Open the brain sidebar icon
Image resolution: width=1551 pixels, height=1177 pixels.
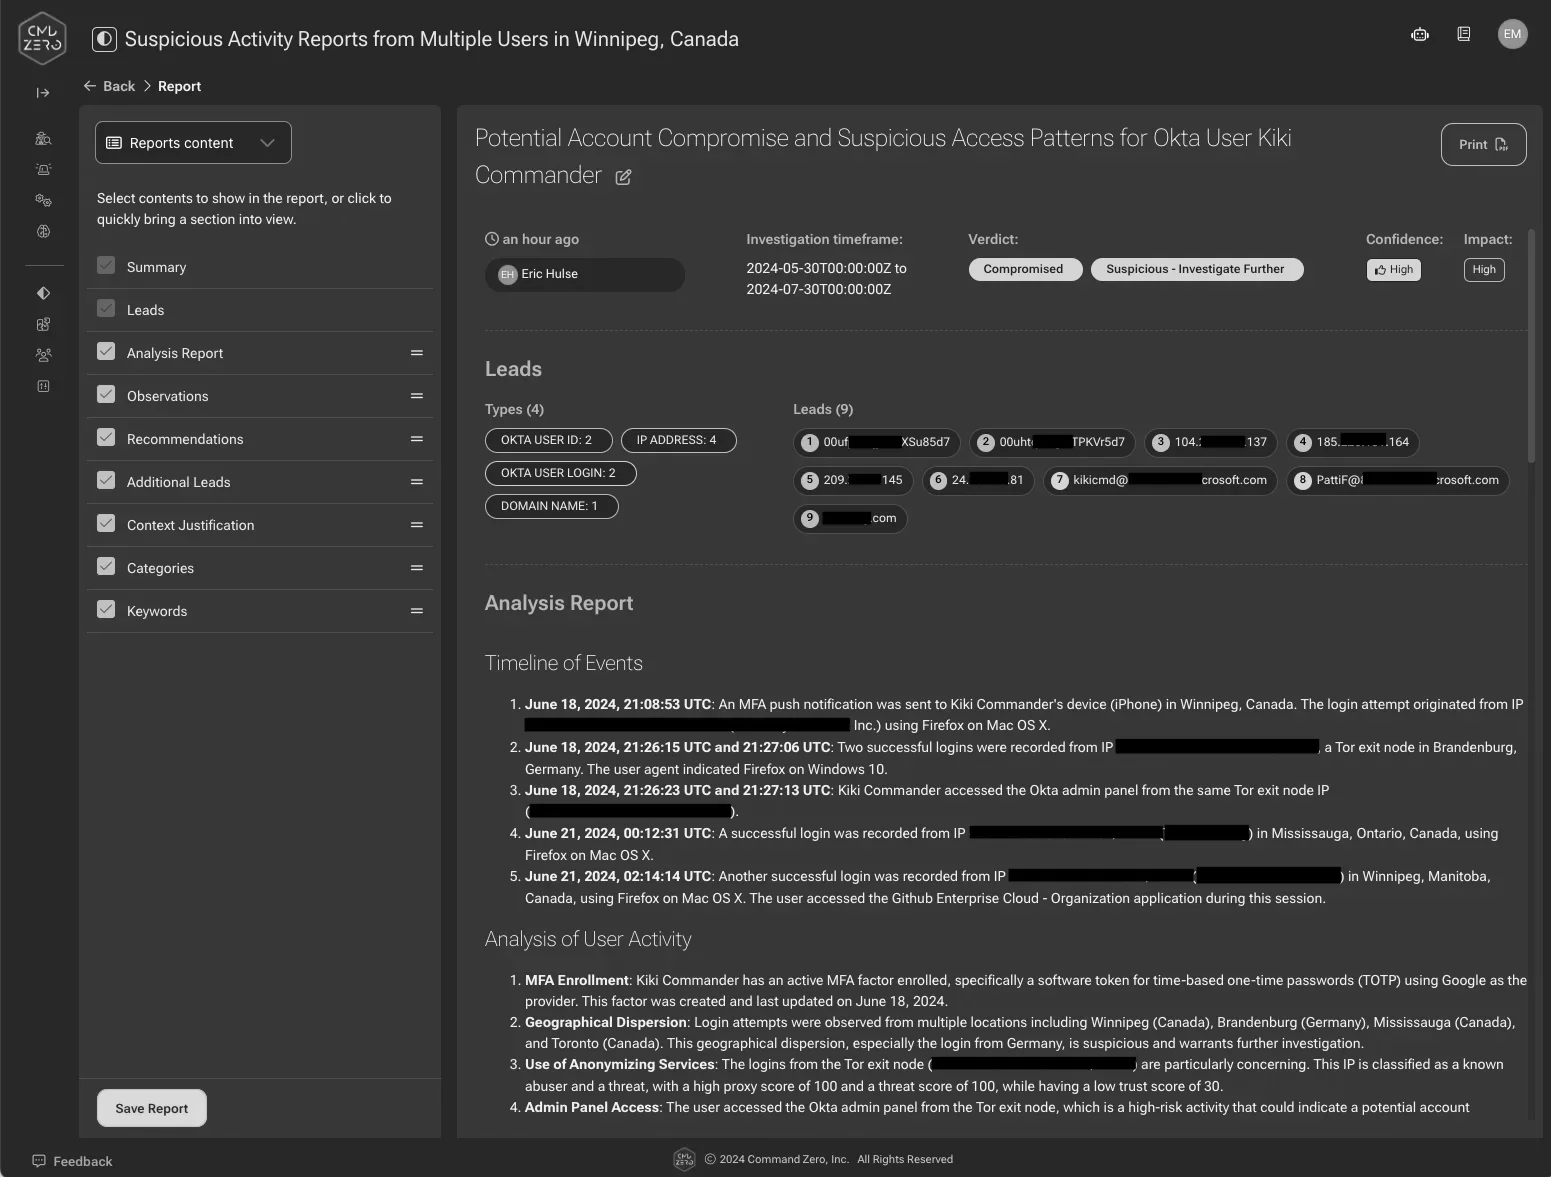pos(43,231)
